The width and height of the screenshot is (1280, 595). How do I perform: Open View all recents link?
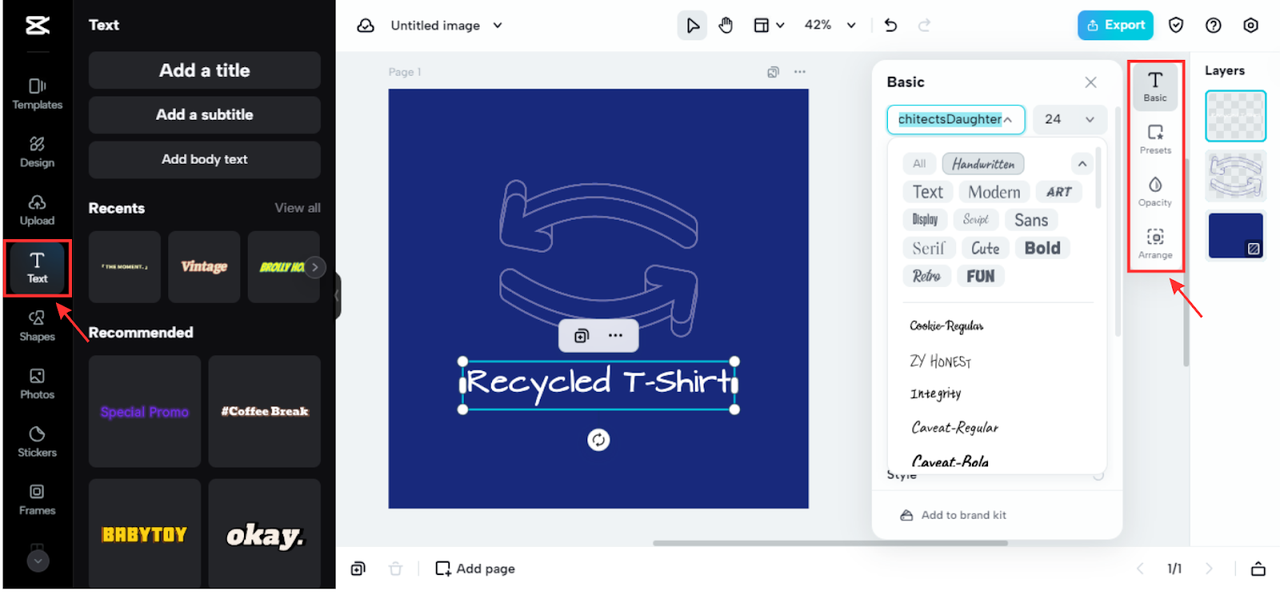(298, 208)
